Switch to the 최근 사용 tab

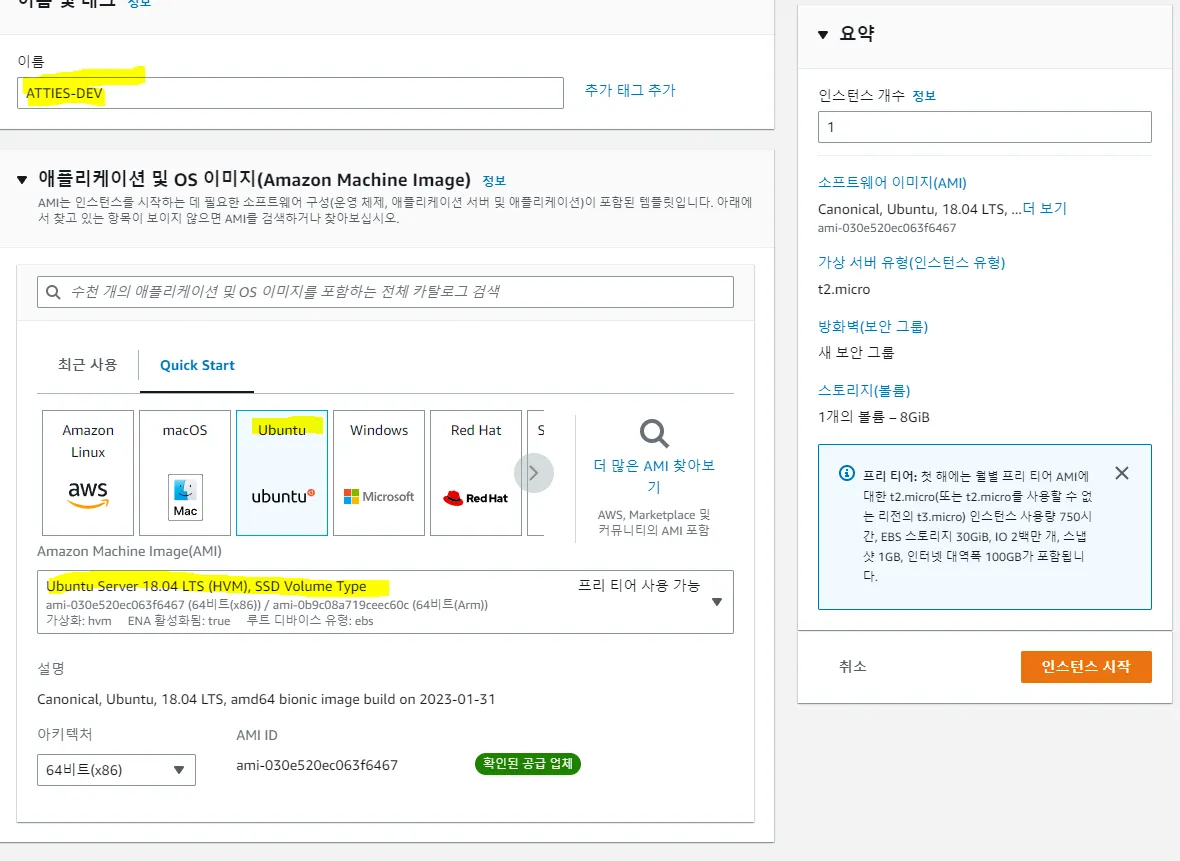pos(88,365)
